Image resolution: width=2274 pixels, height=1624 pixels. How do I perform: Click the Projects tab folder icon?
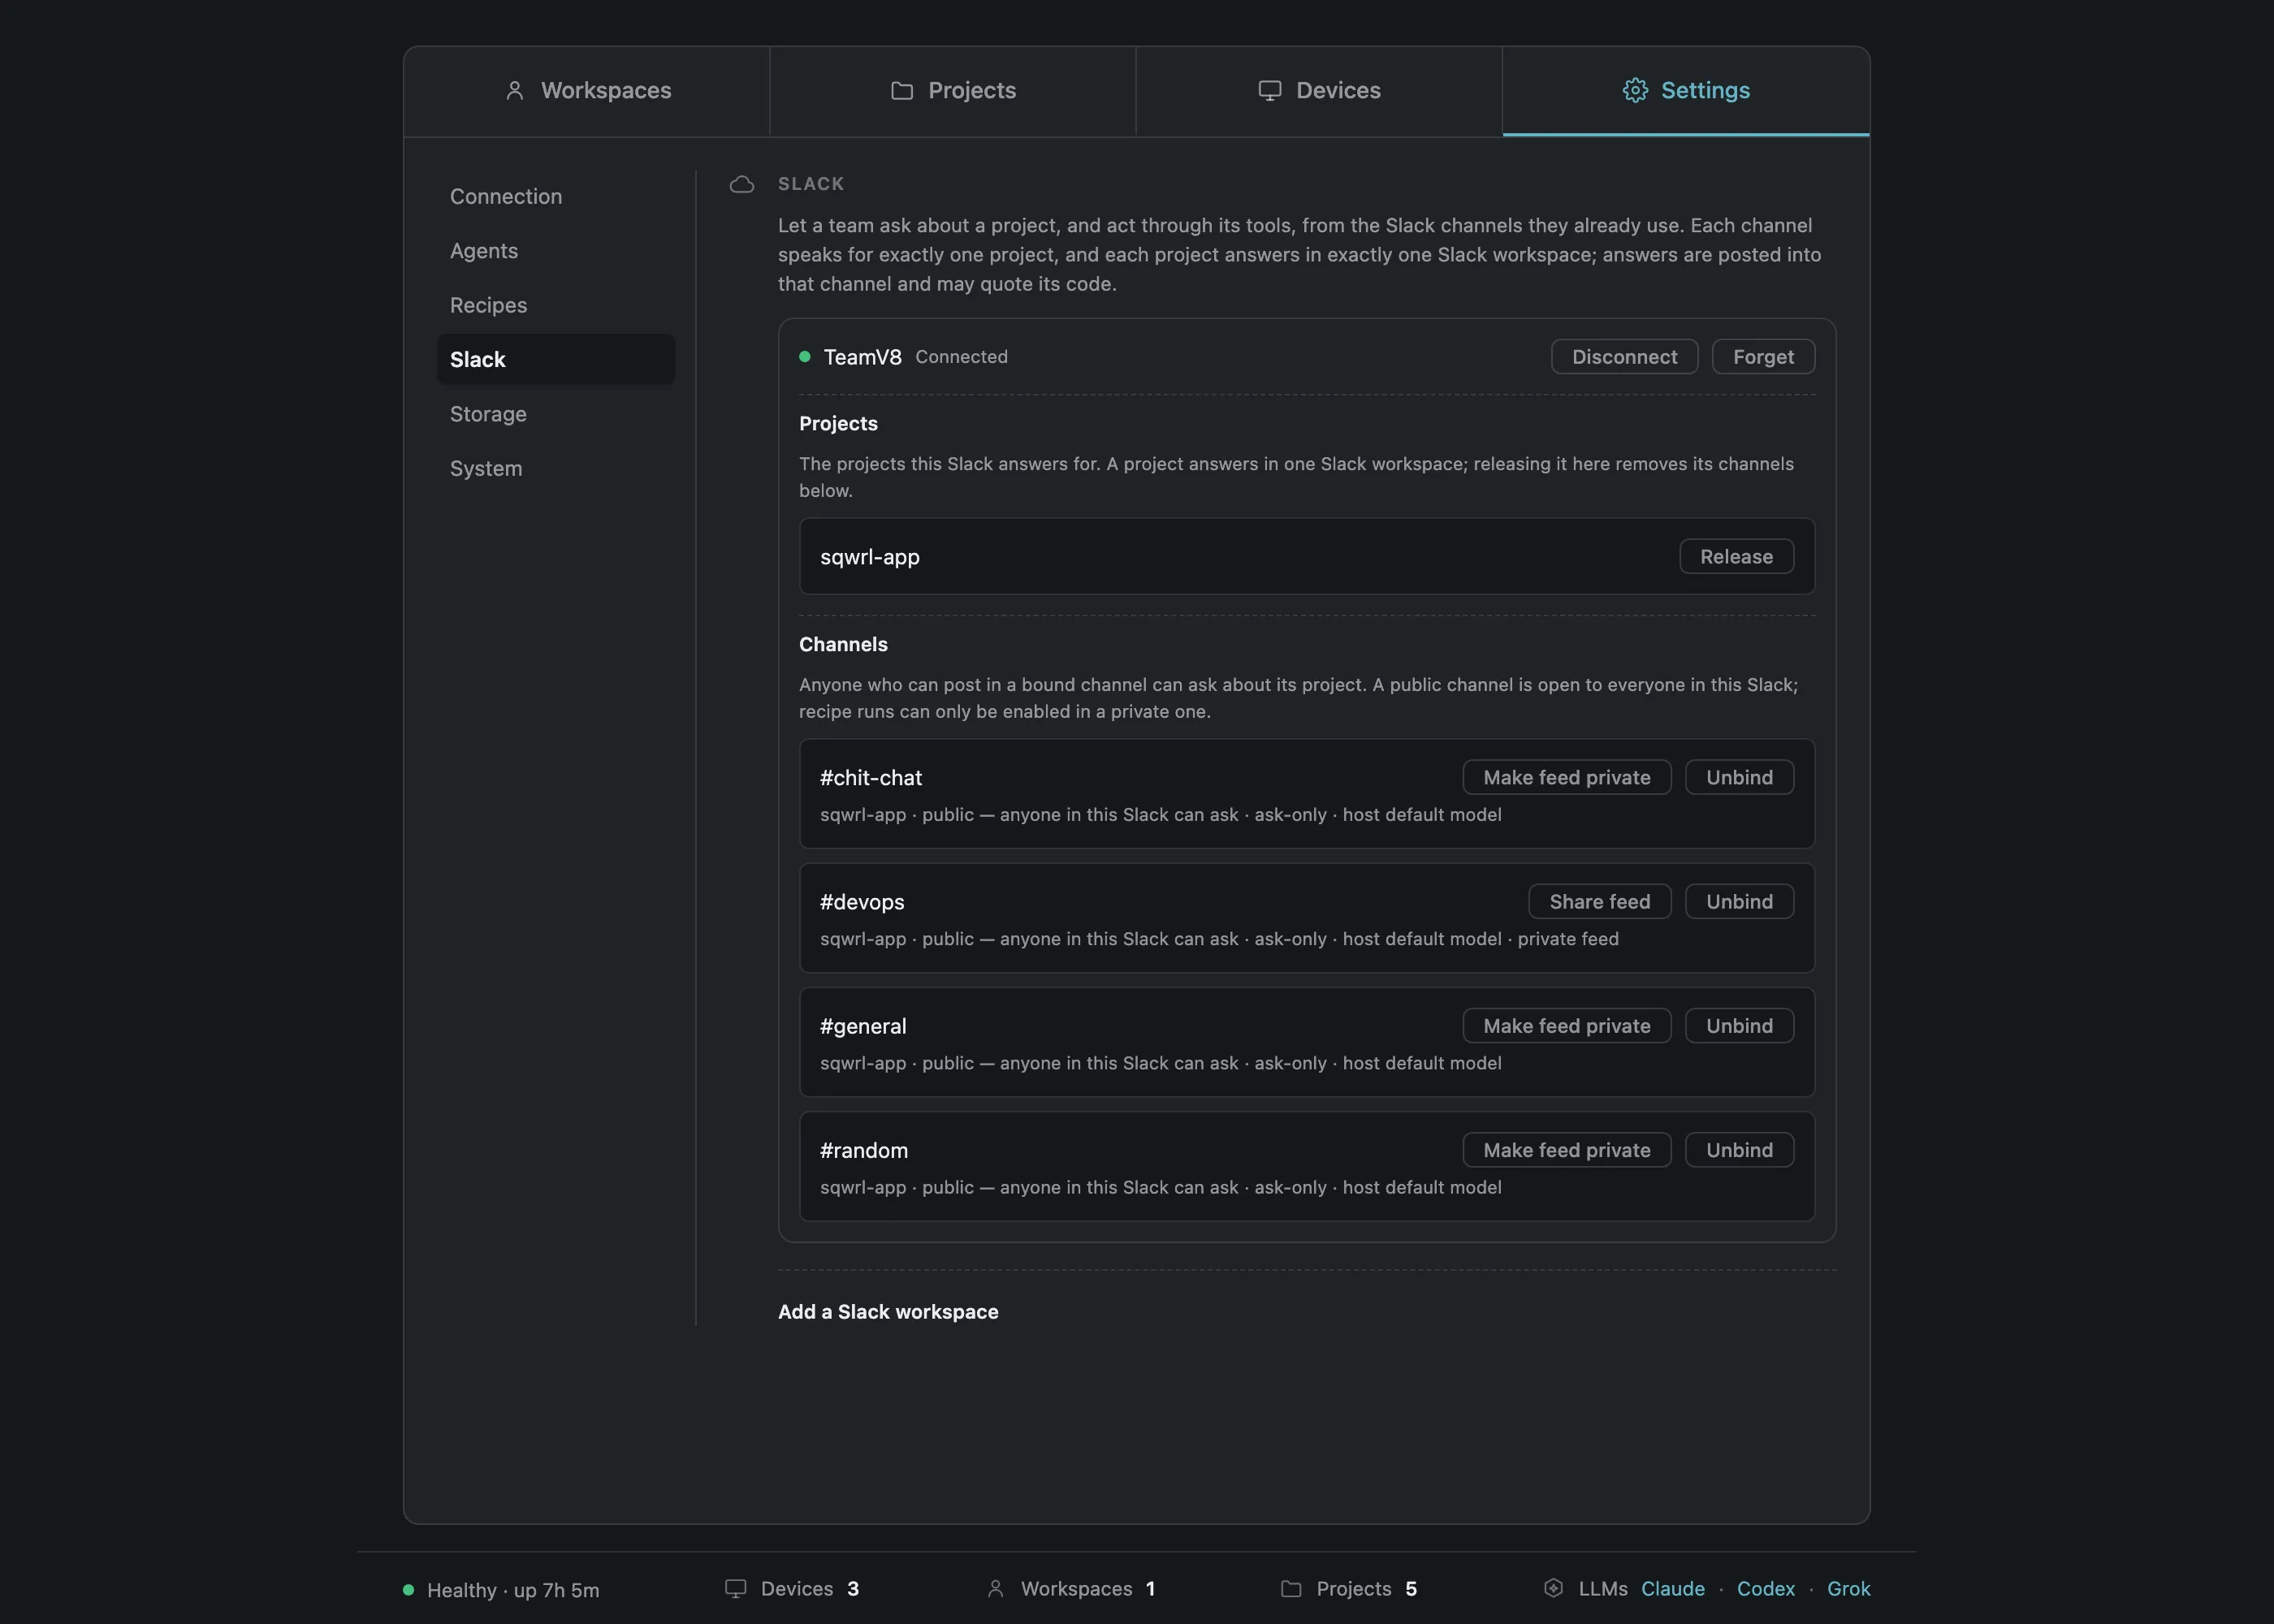point(902,90)
